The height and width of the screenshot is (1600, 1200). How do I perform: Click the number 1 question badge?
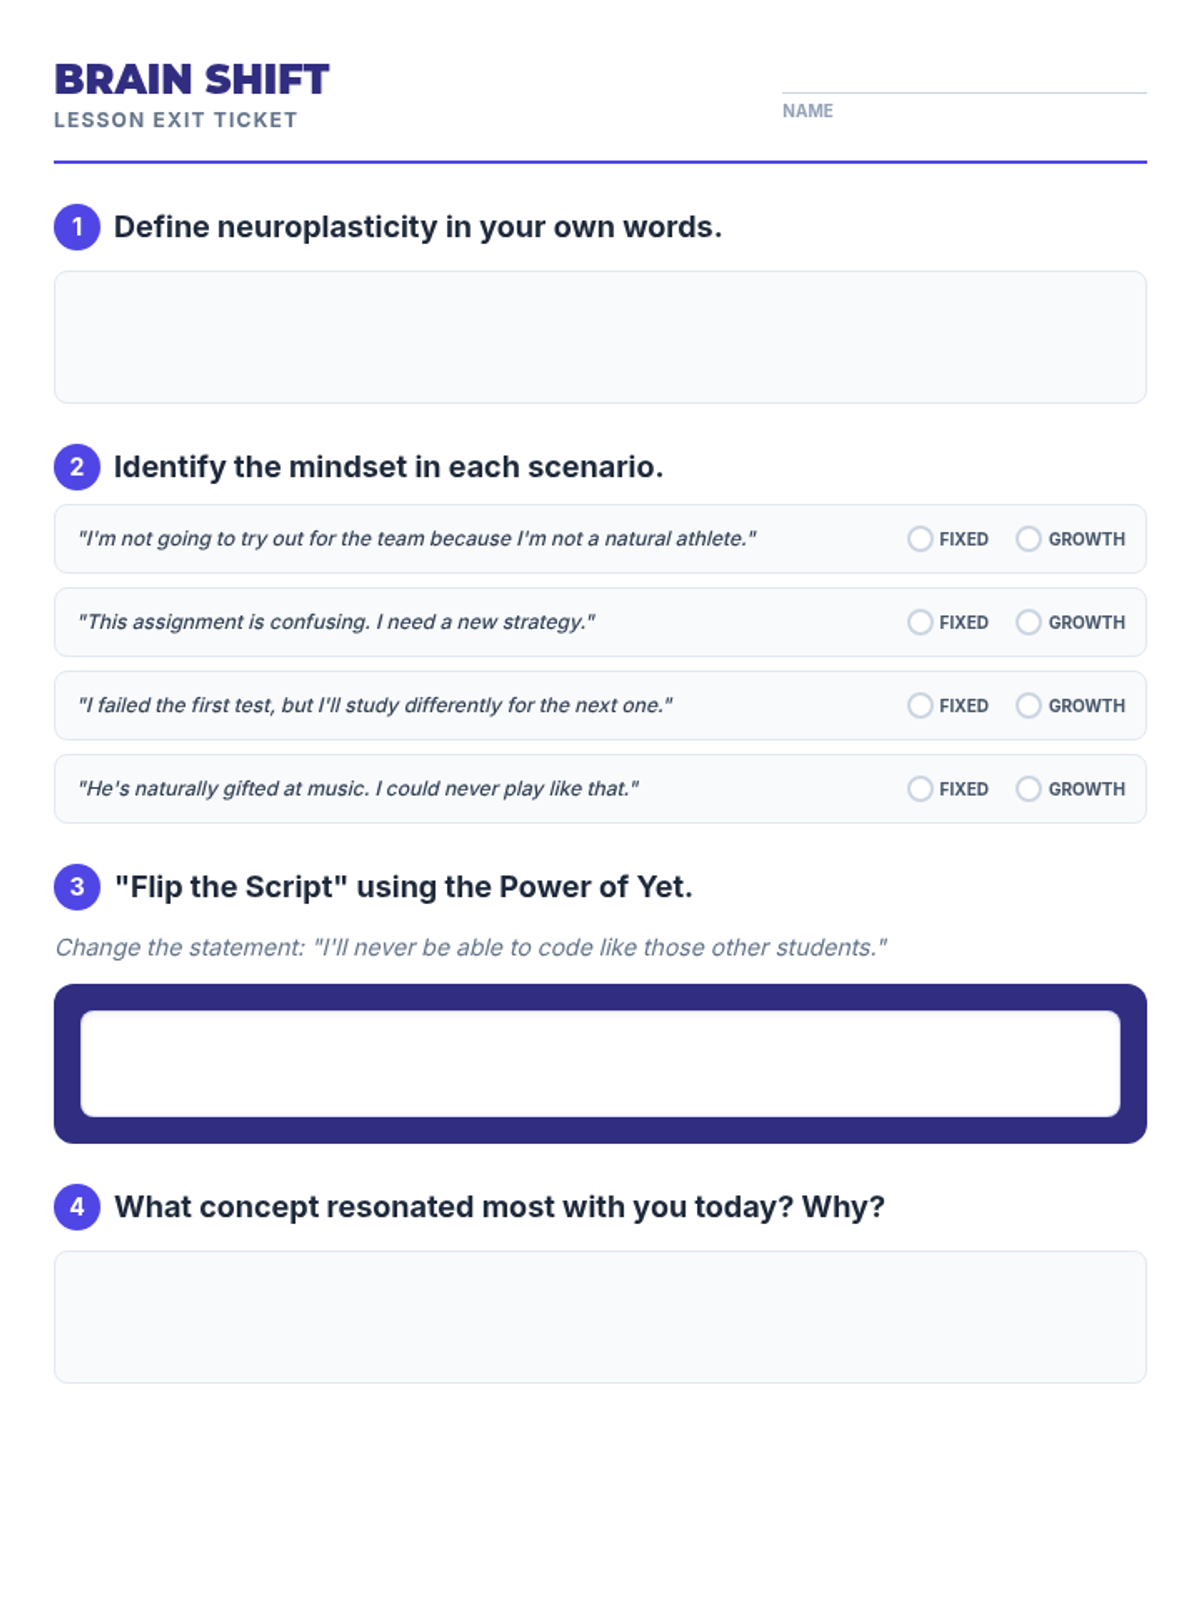click(x=77, y=227)
